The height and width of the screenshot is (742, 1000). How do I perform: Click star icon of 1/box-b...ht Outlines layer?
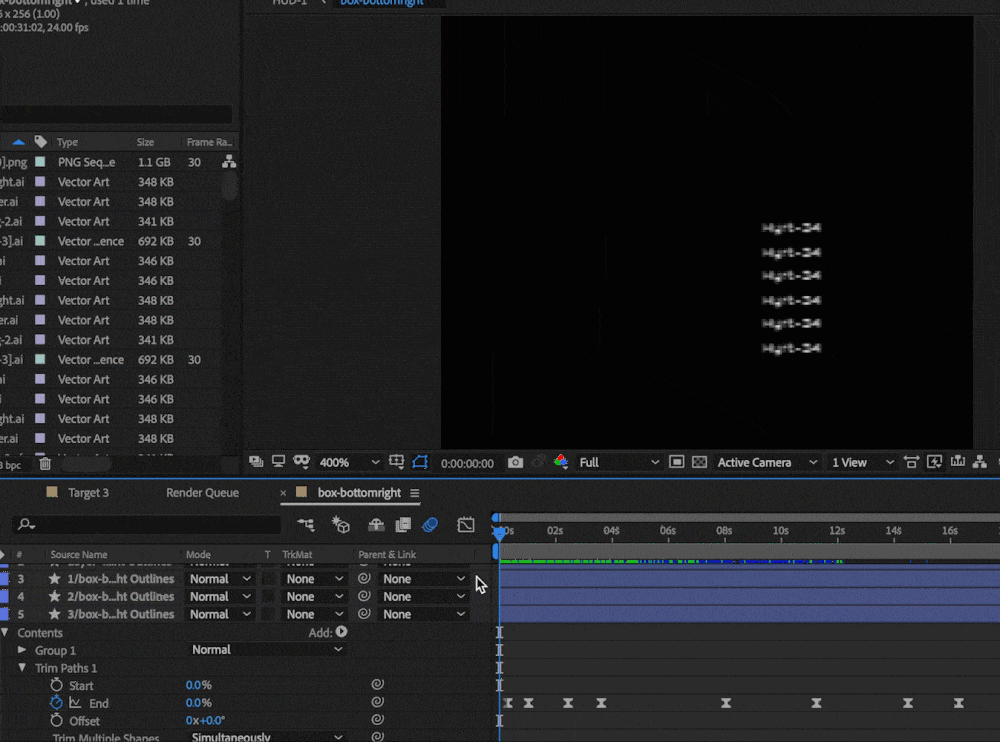(x=55, y=579)
